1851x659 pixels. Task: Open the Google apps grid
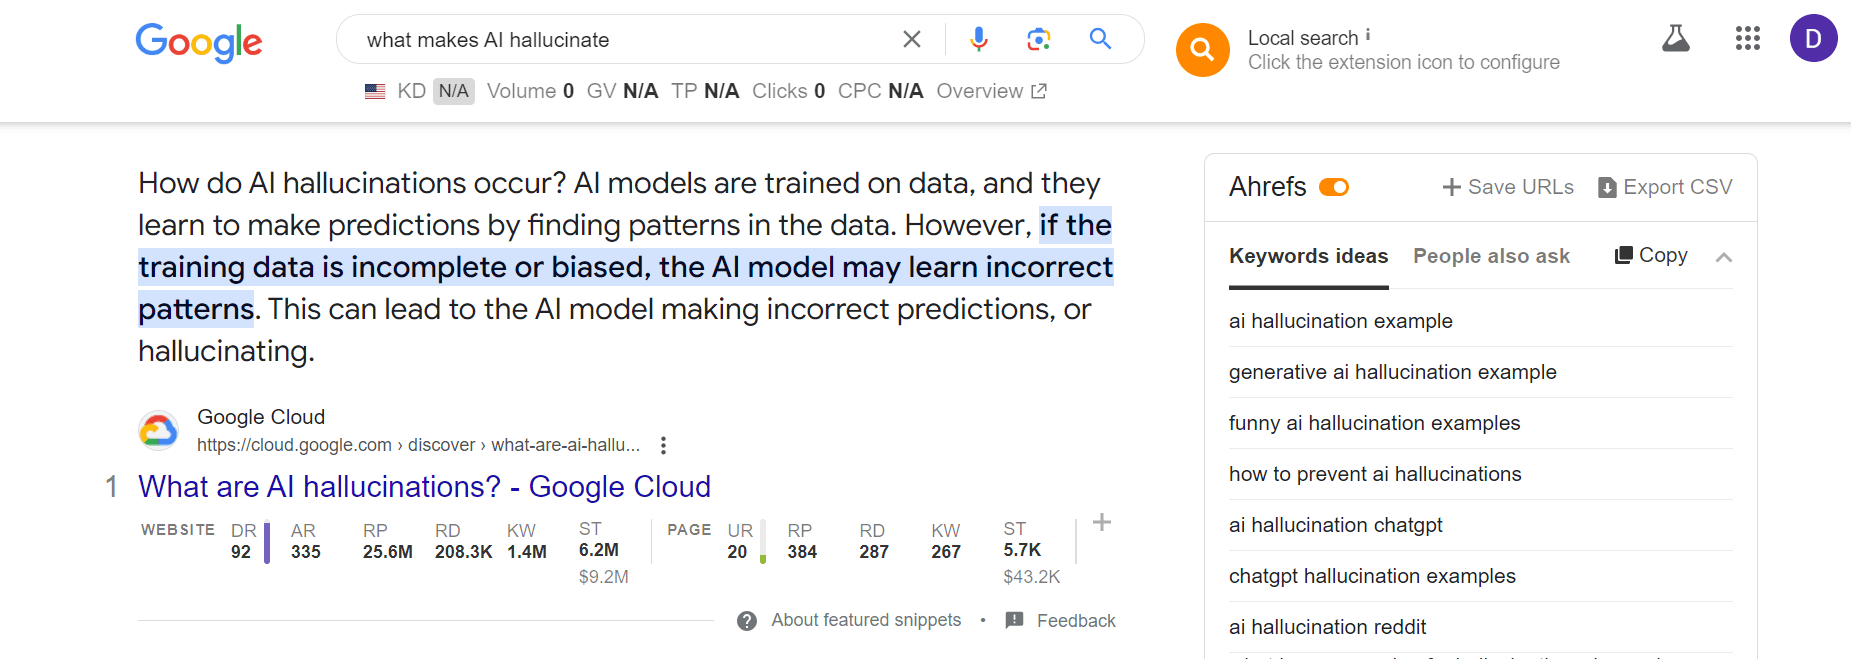click(x=1748, y=39)
